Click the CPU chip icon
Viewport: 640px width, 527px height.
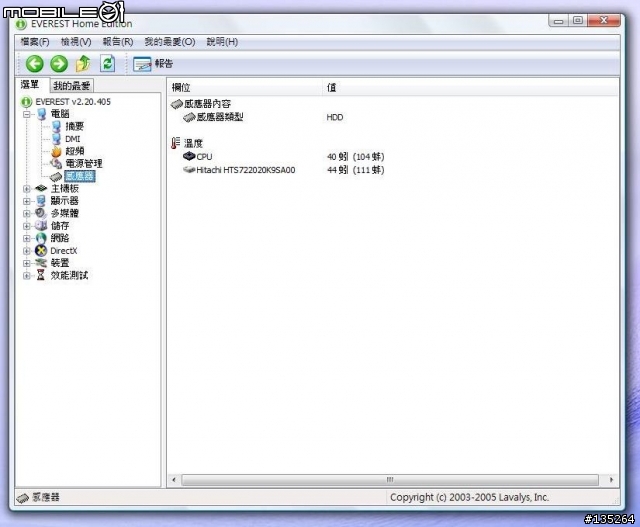[x=189, y=156]
